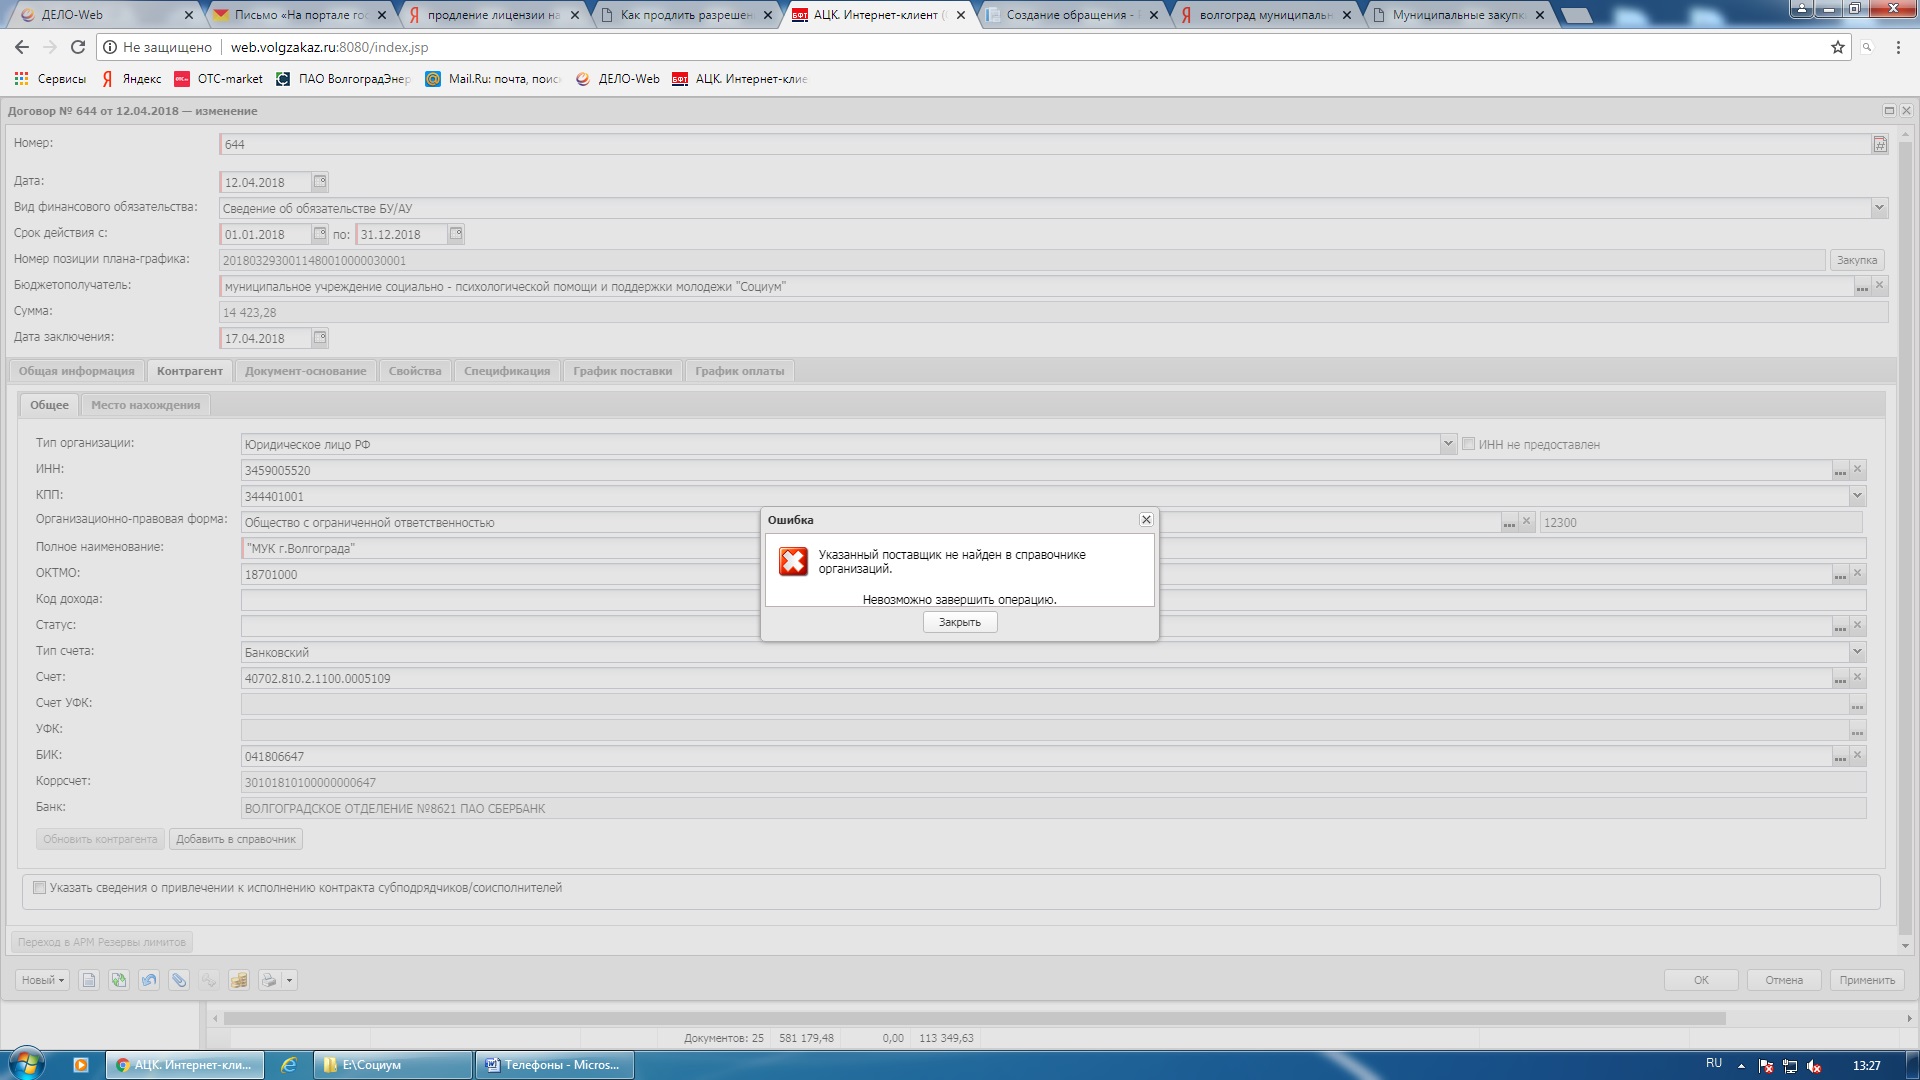Screen dimensions: 1920x1080
Task: Open calendar picker for Дата заключения
Action: pos(320,338)
